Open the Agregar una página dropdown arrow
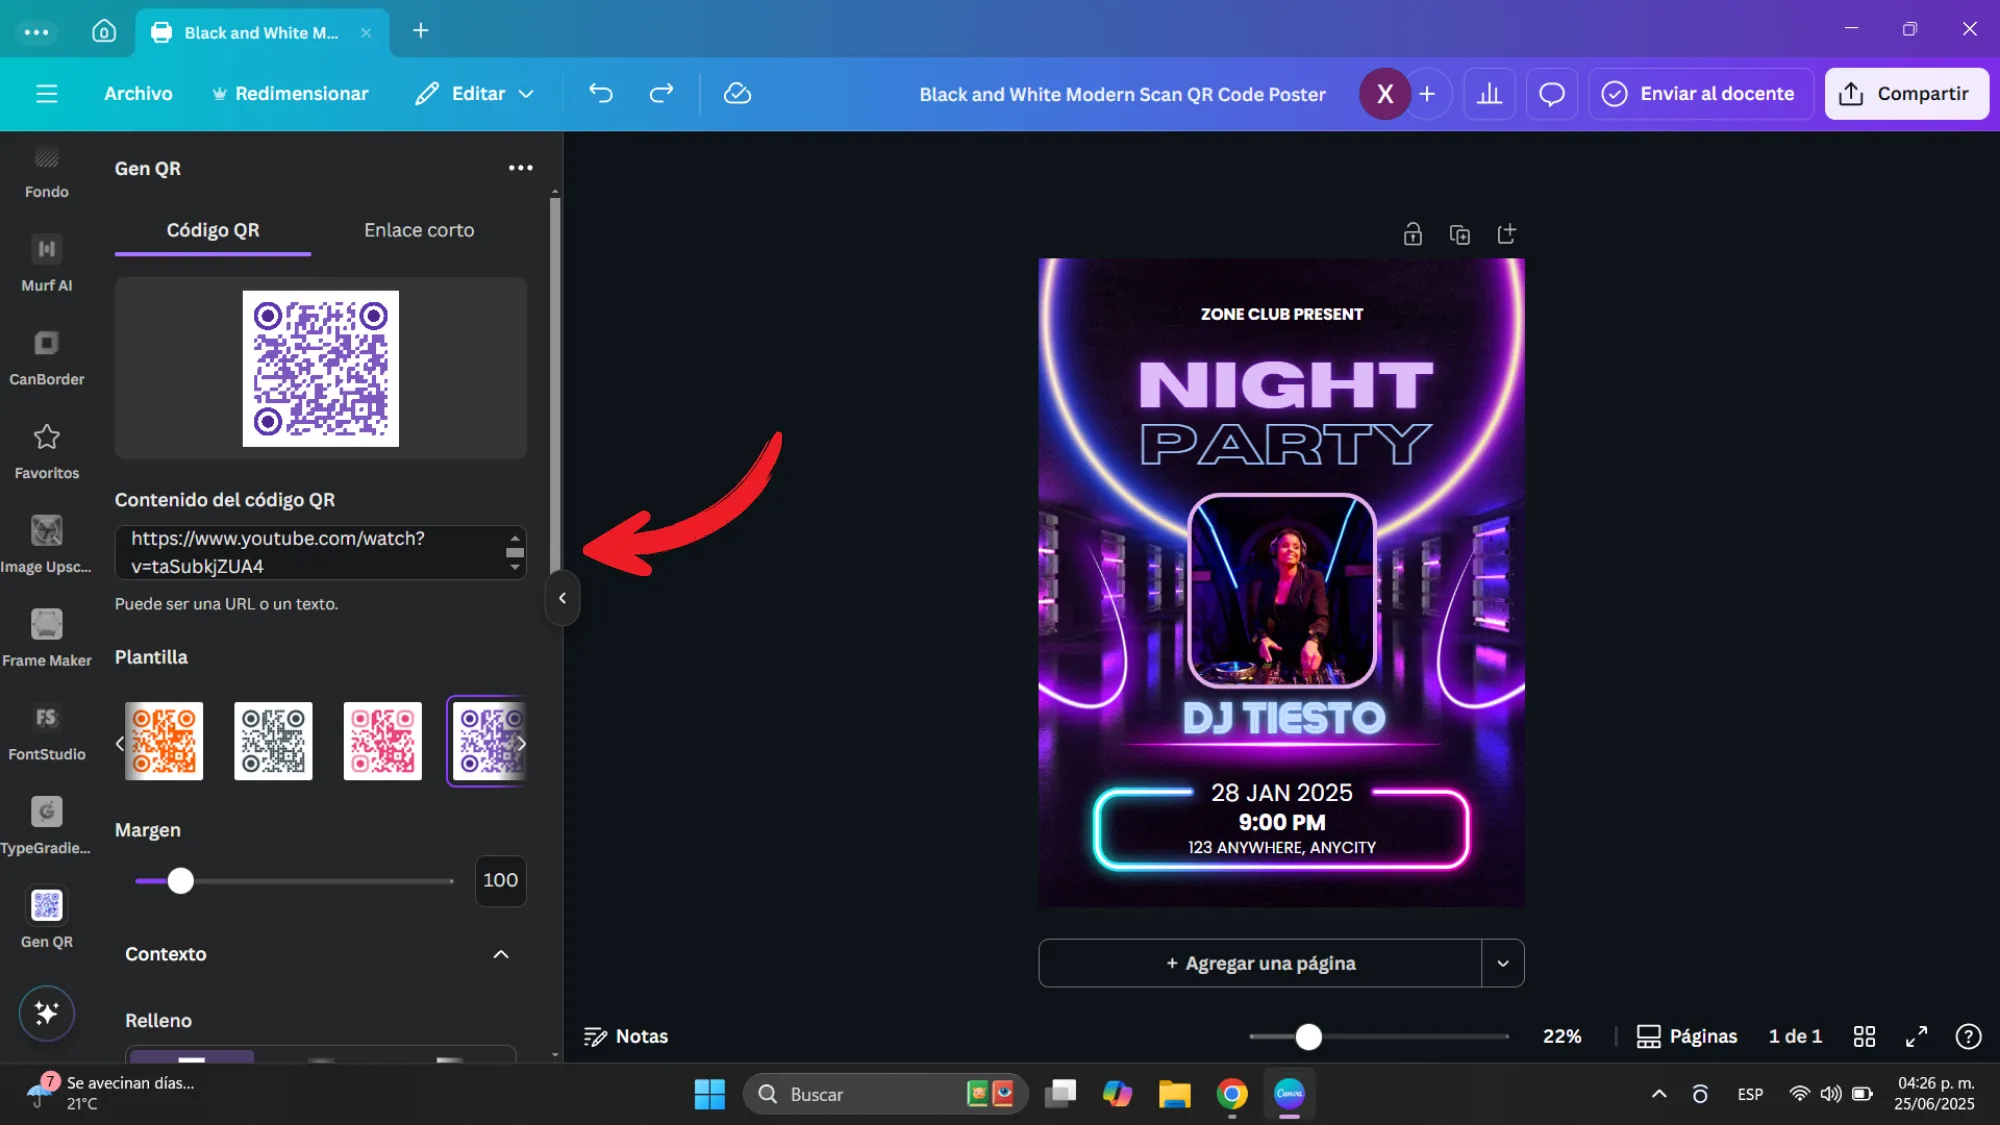Image resolution: width=2000 pixels, height=1125 pixels. coord(1502,963)
